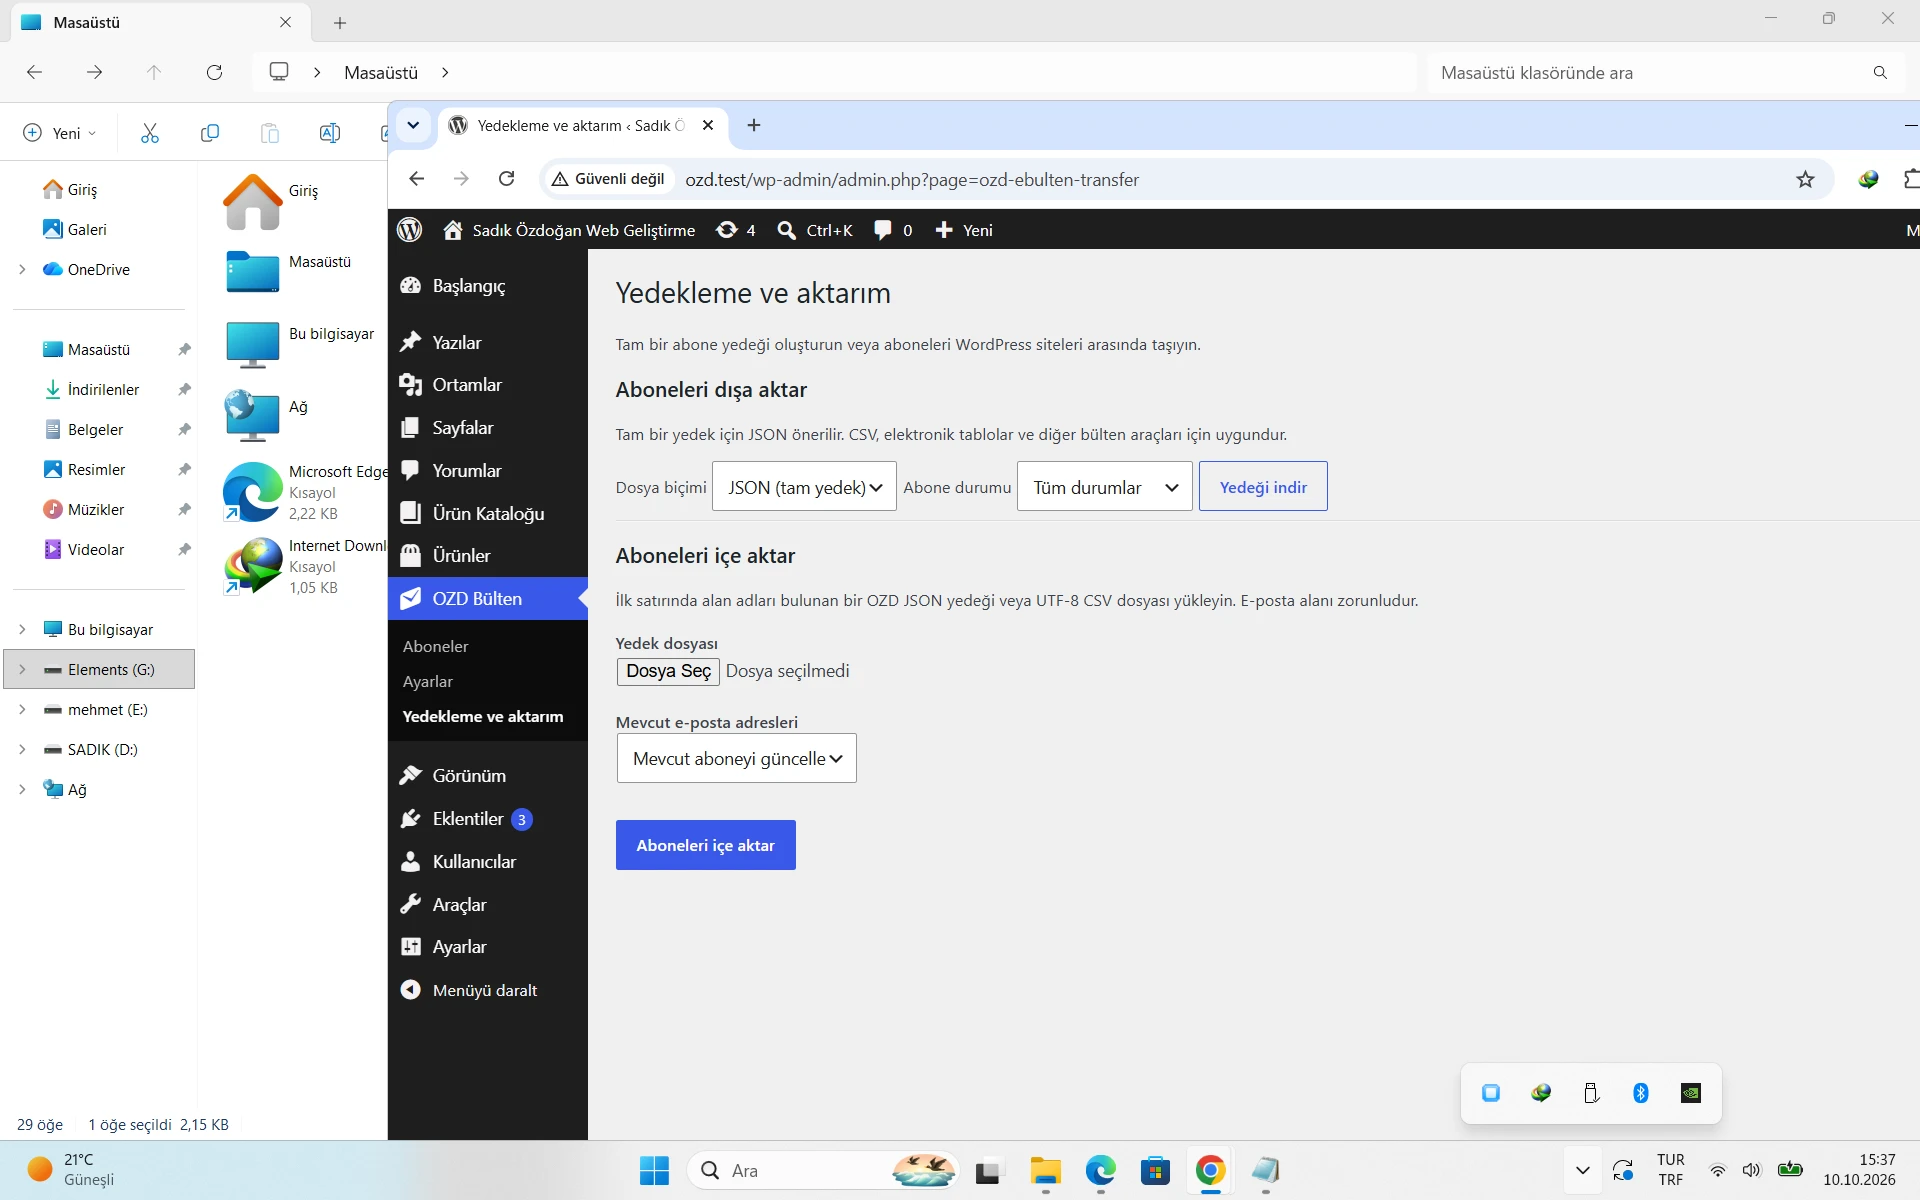Image resolution: width=1920 pixels, height=1200 pixels.
Task: Open the Kullanıcılar menu
Action: pos(474,861)
